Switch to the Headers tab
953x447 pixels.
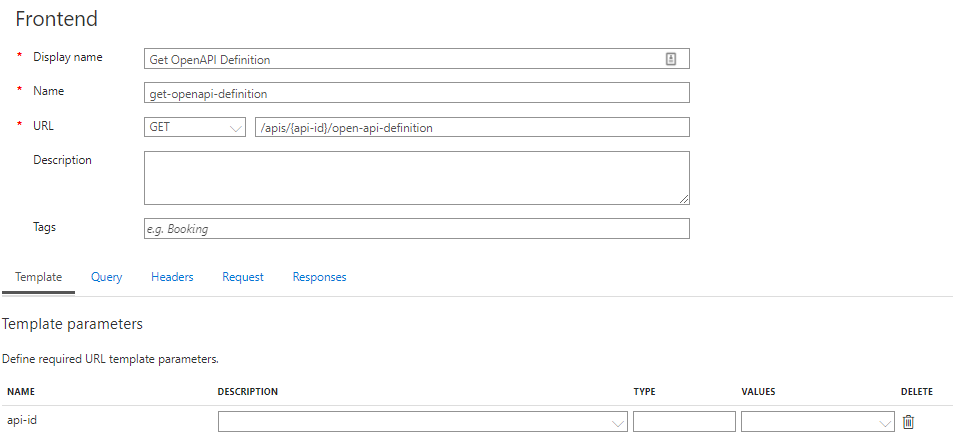point(172,277)
